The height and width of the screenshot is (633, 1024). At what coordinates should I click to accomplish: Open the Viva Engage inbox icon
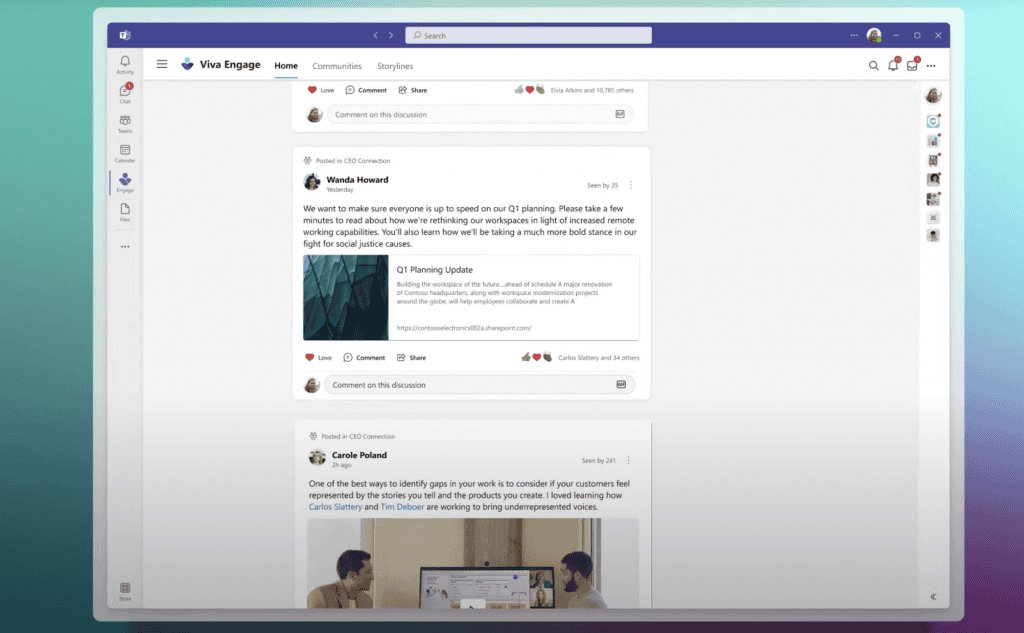coord(912,65)
